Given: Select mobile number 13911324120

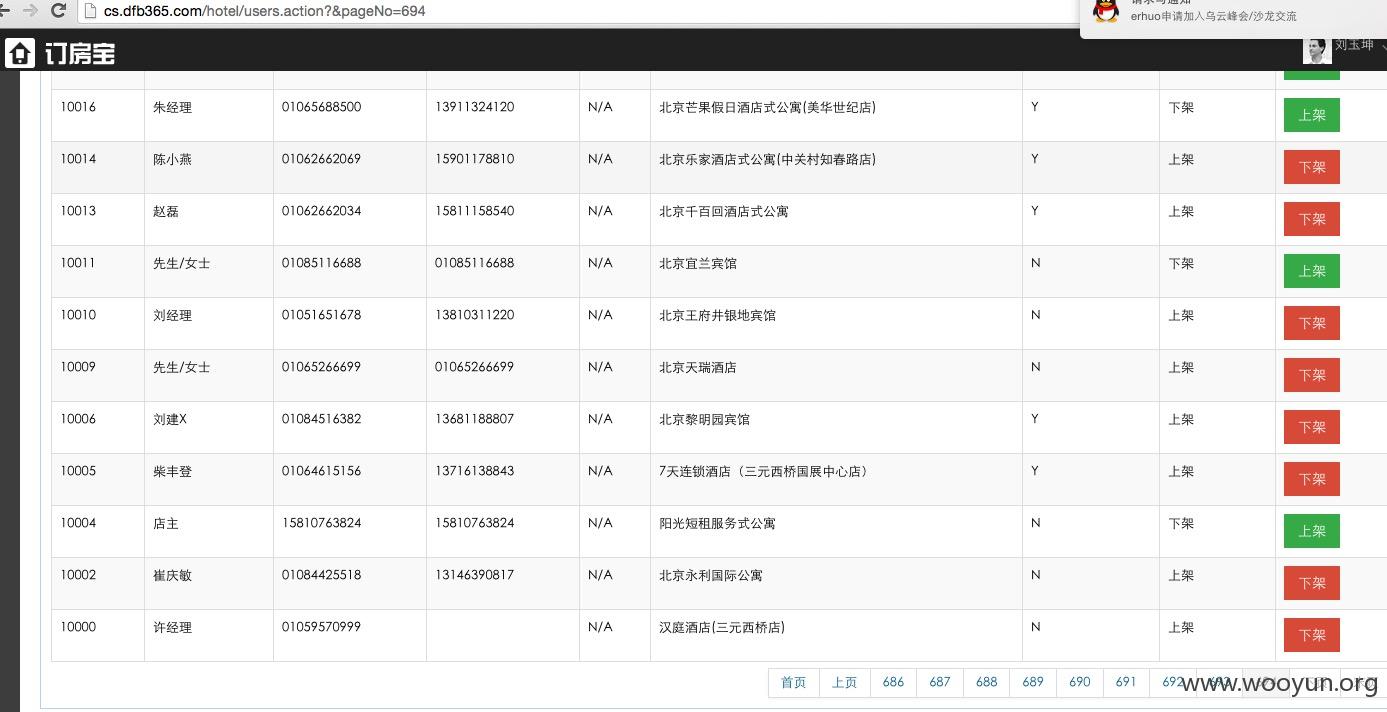Looking at the screenshot, I should point(474,107).
